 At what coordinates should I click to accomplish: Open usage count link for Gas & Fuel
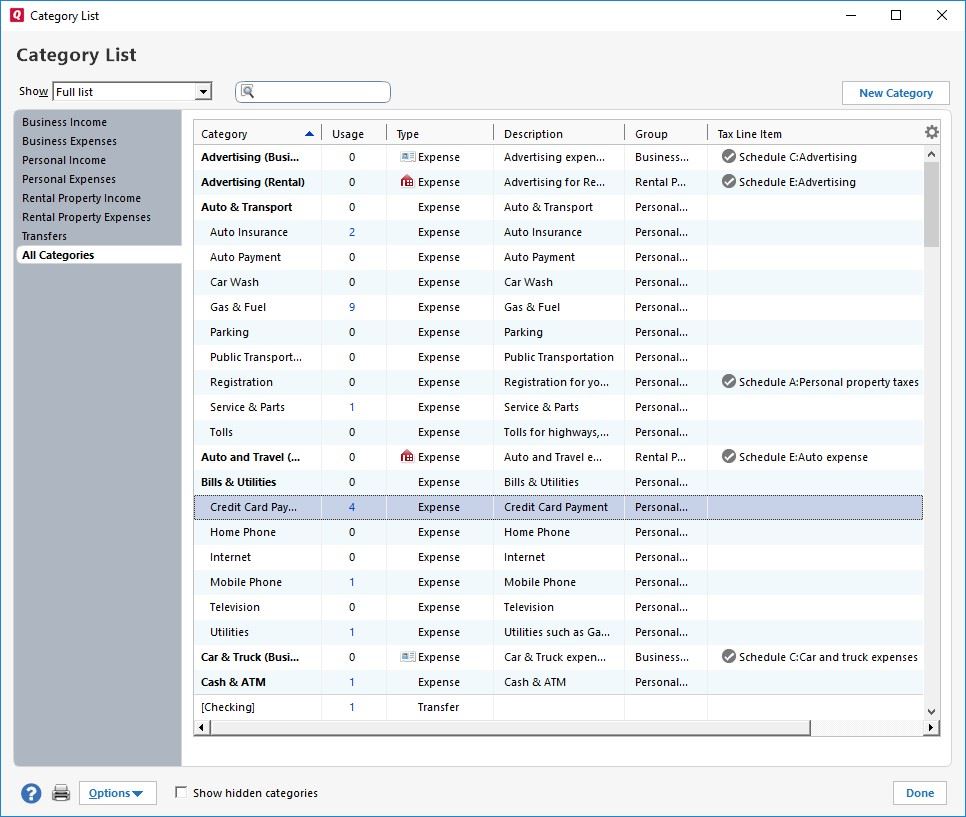tap(352, 307)
